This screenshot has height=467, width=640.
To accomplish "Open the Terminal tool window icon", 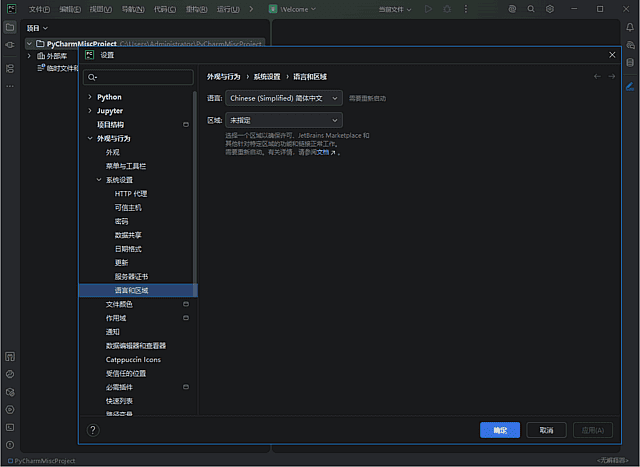I will coord(10,427).
